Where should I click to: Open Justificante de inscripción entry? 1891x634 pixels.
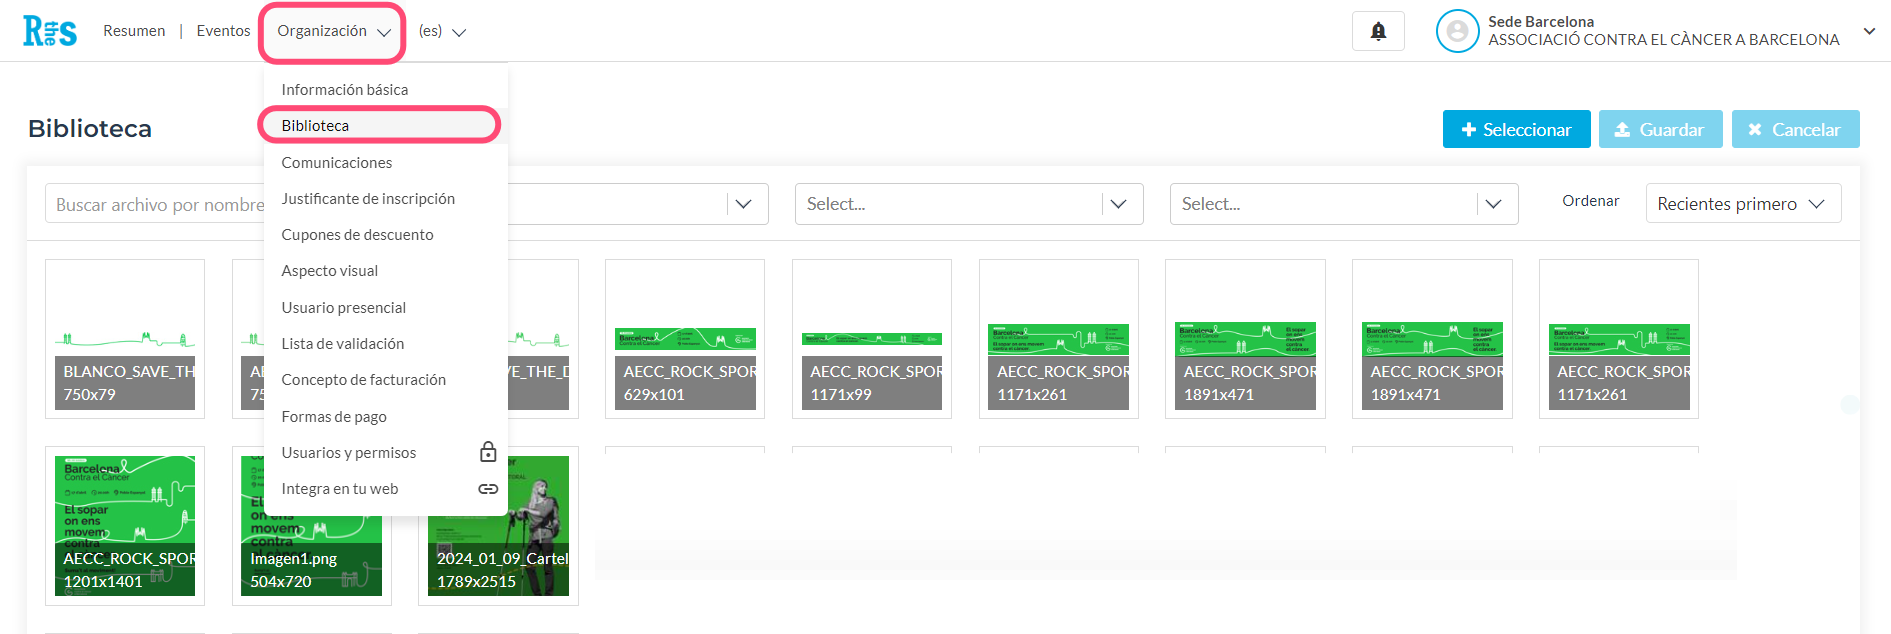(x=386, y=199)
